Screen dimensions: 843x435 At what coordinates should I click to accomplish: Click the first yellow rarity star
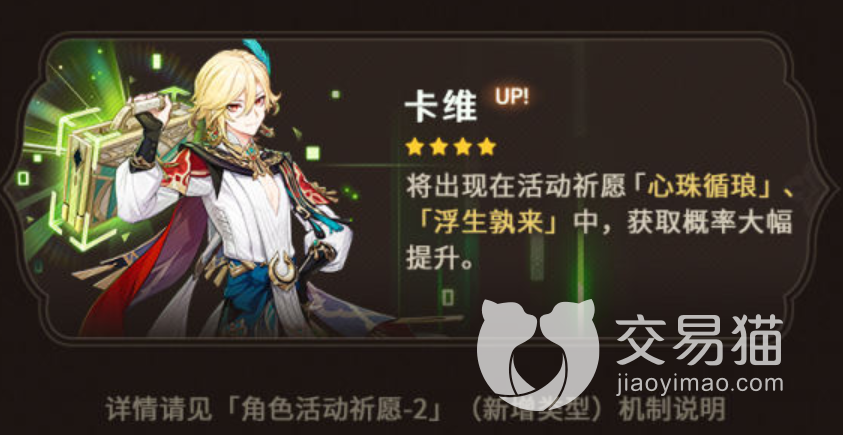coord(414,147)
